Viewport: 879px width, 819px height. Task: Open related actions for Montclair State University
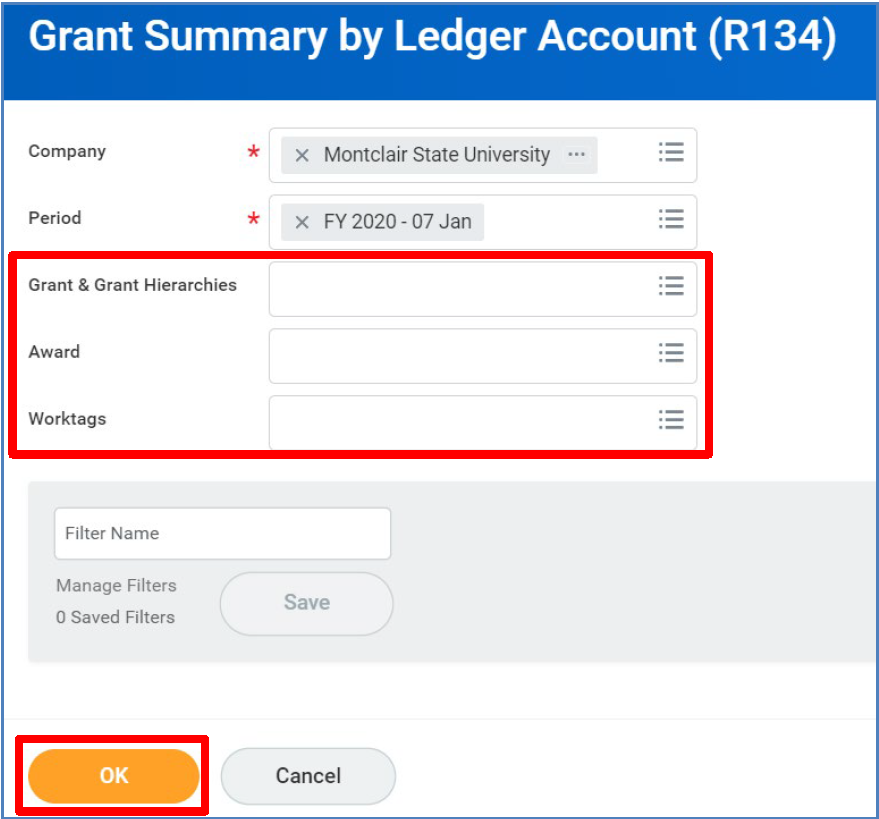(x=576, y=154)
